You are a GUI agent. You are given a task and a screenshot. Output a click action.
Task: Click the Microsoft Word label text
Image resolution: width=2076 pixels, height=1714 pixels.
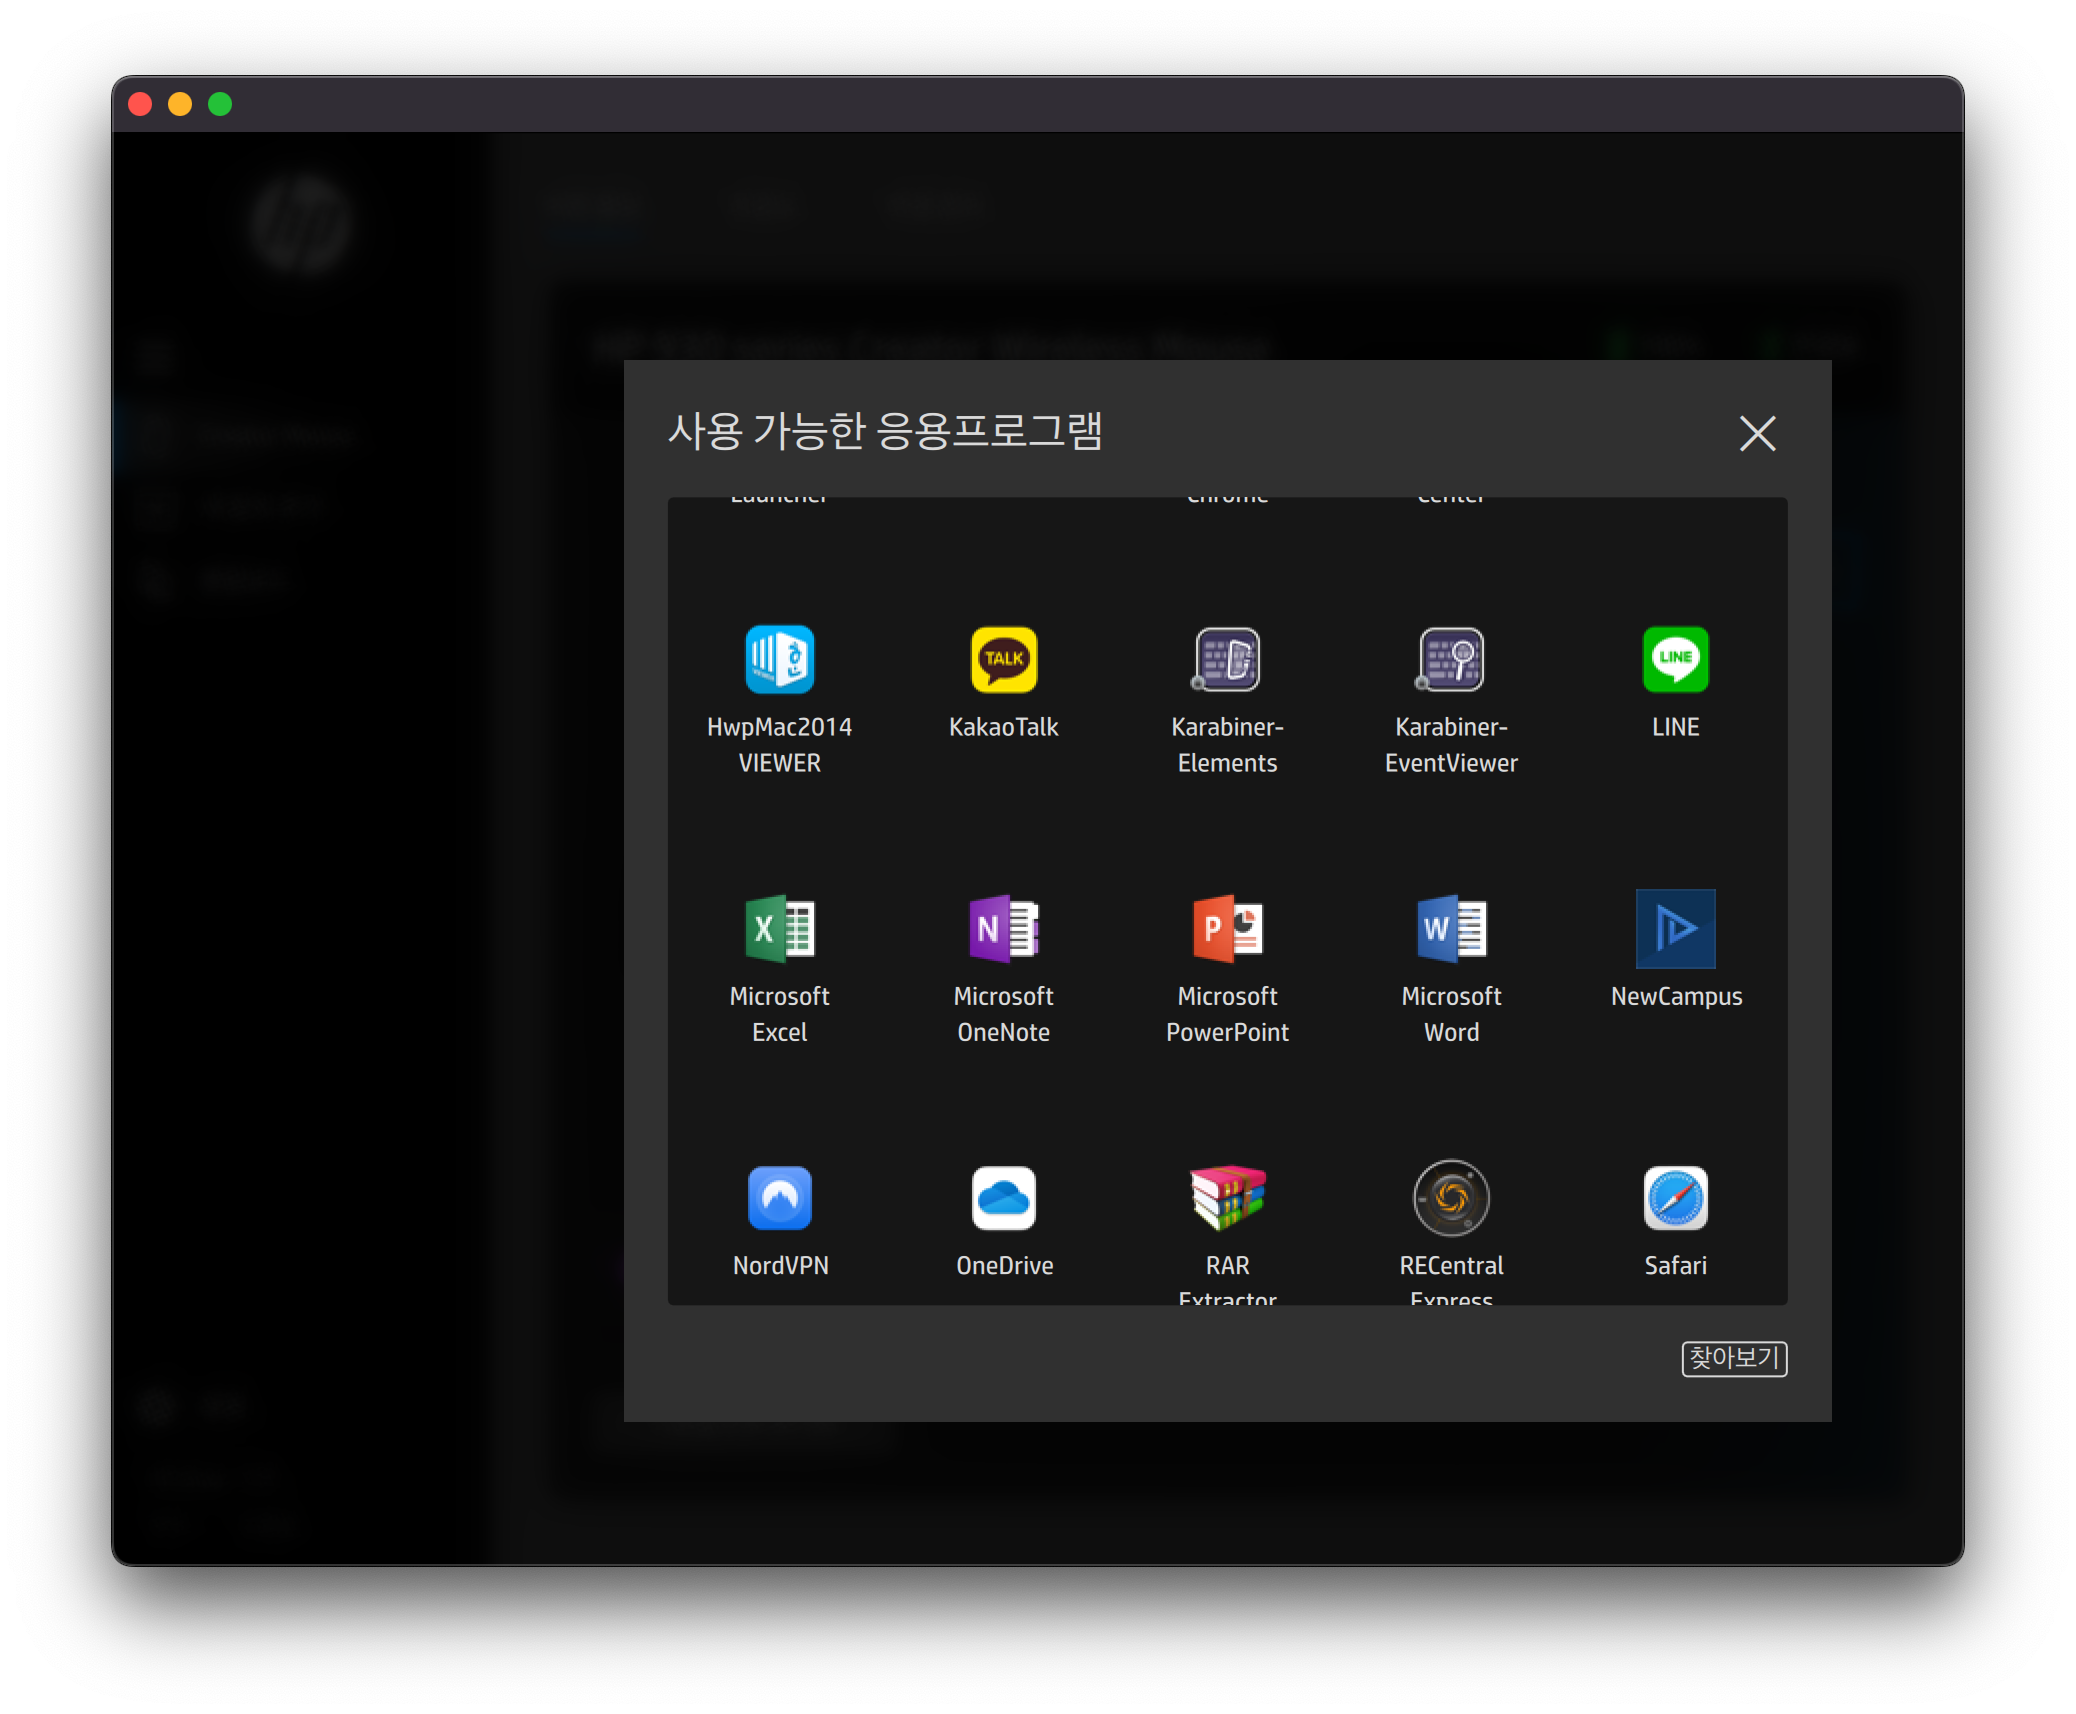(1451, 1014)
